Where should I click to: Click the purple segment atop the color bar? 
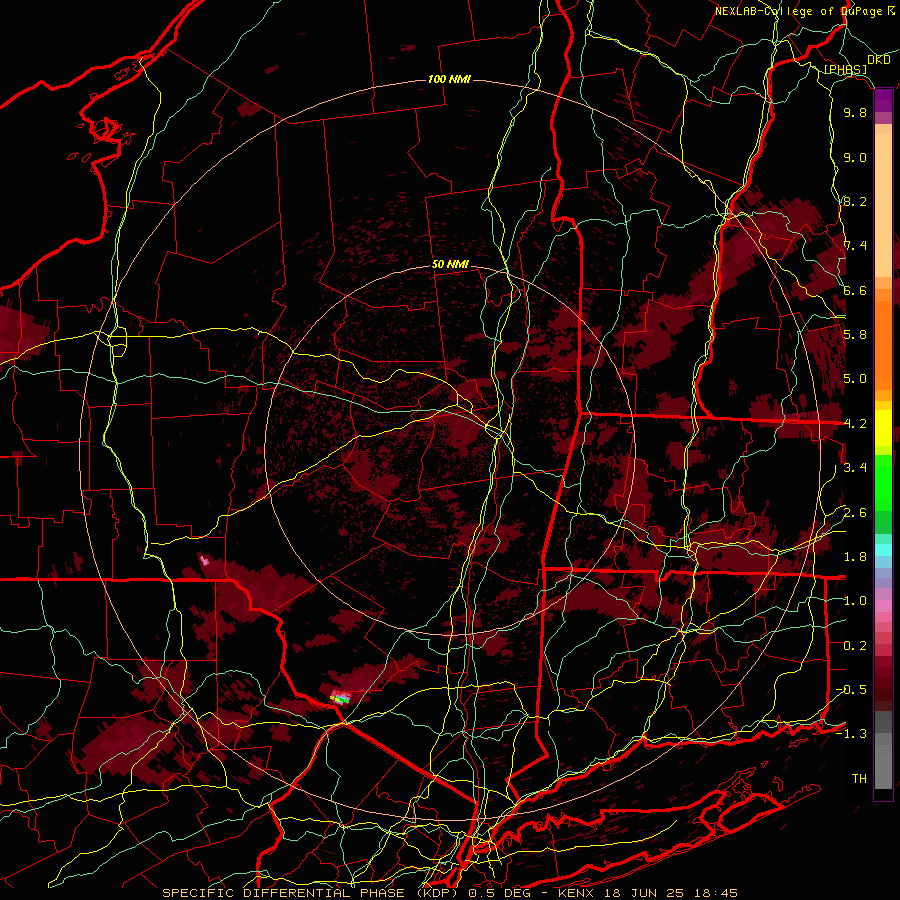(883, 101)
